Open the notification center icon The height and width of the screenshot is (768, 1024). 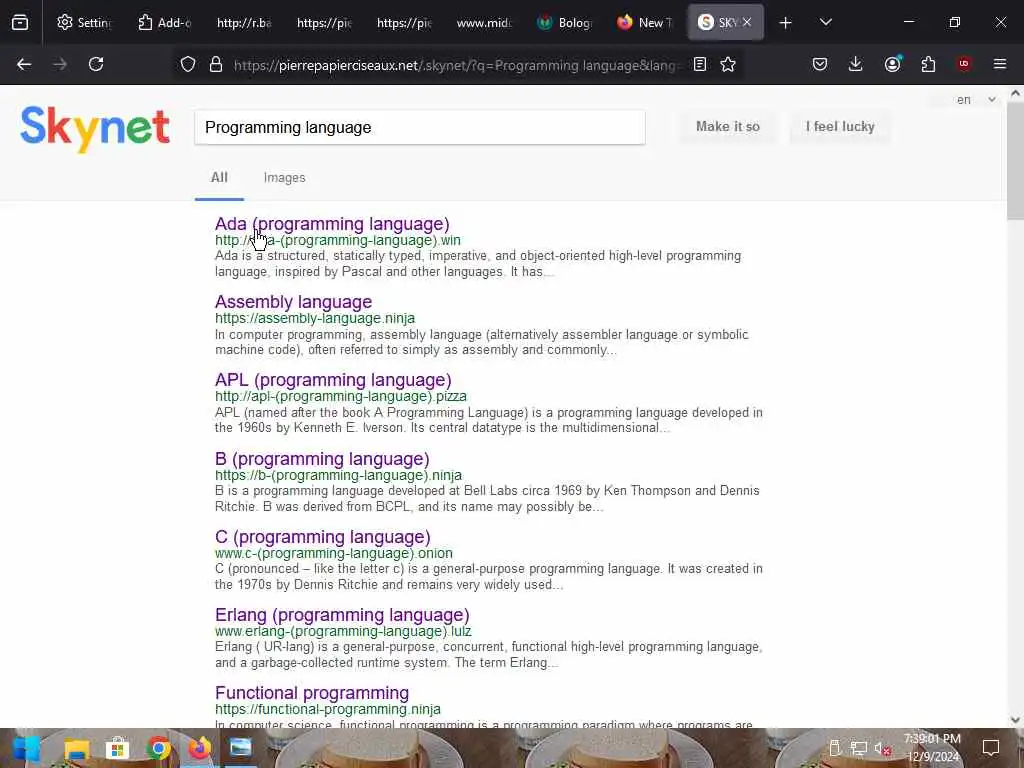(x=991, y=748)
